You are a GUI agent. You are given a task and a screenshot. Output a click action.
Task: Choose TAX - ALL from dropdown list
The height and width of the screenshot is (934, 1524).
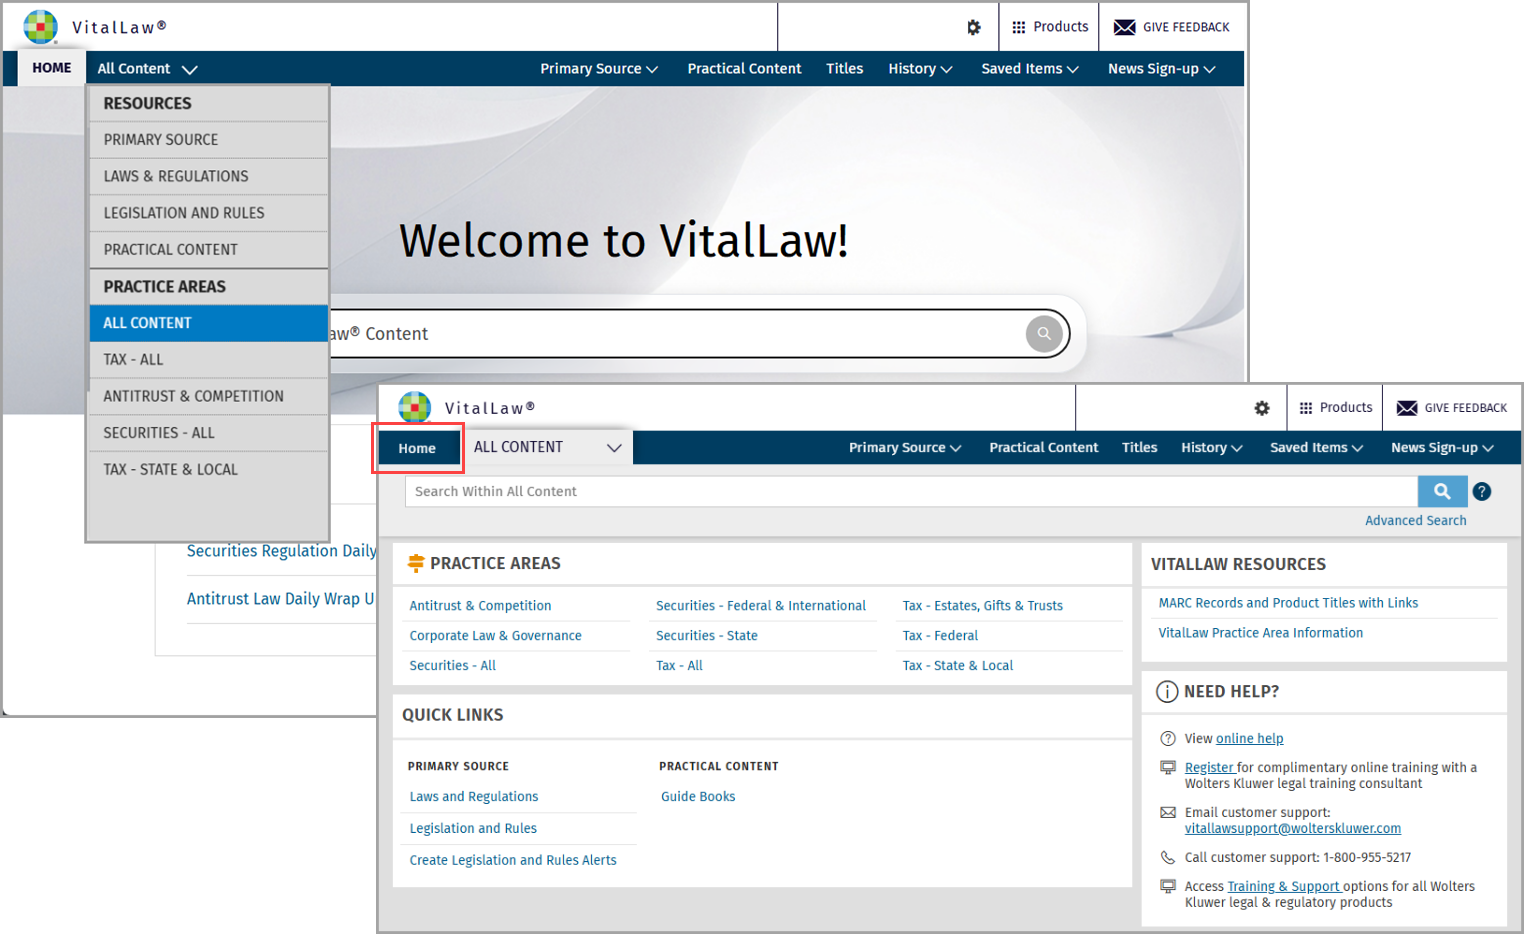[x=209, y=360]
